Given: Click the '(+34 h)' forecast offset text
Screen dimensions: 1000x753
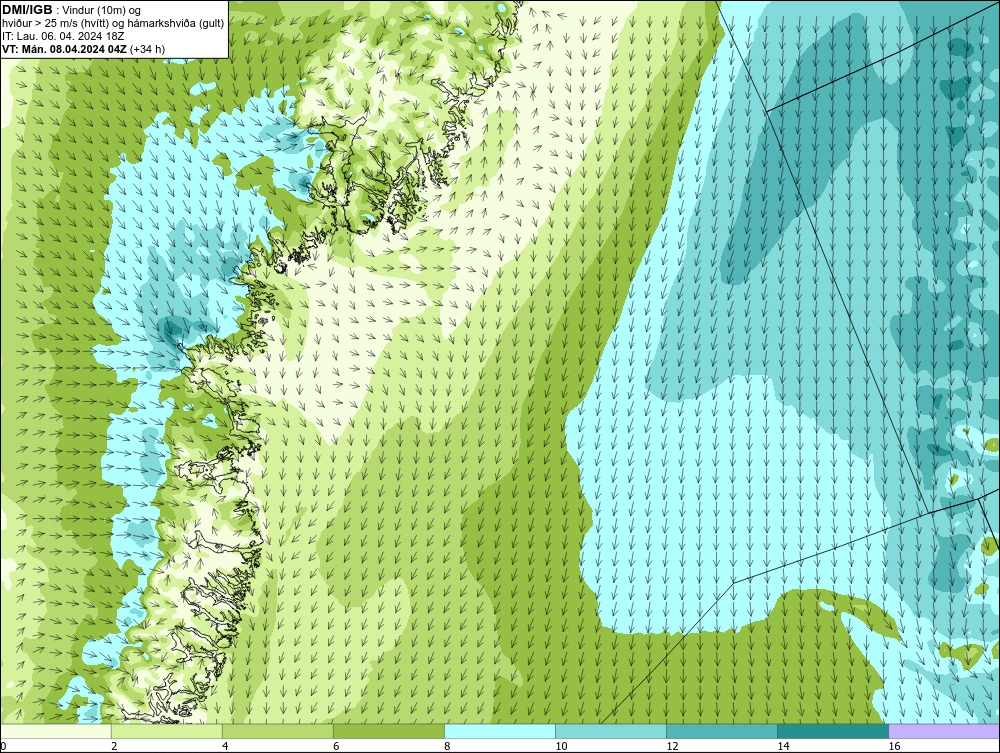Looking at the screenshot, I should (x=147, y=49).
